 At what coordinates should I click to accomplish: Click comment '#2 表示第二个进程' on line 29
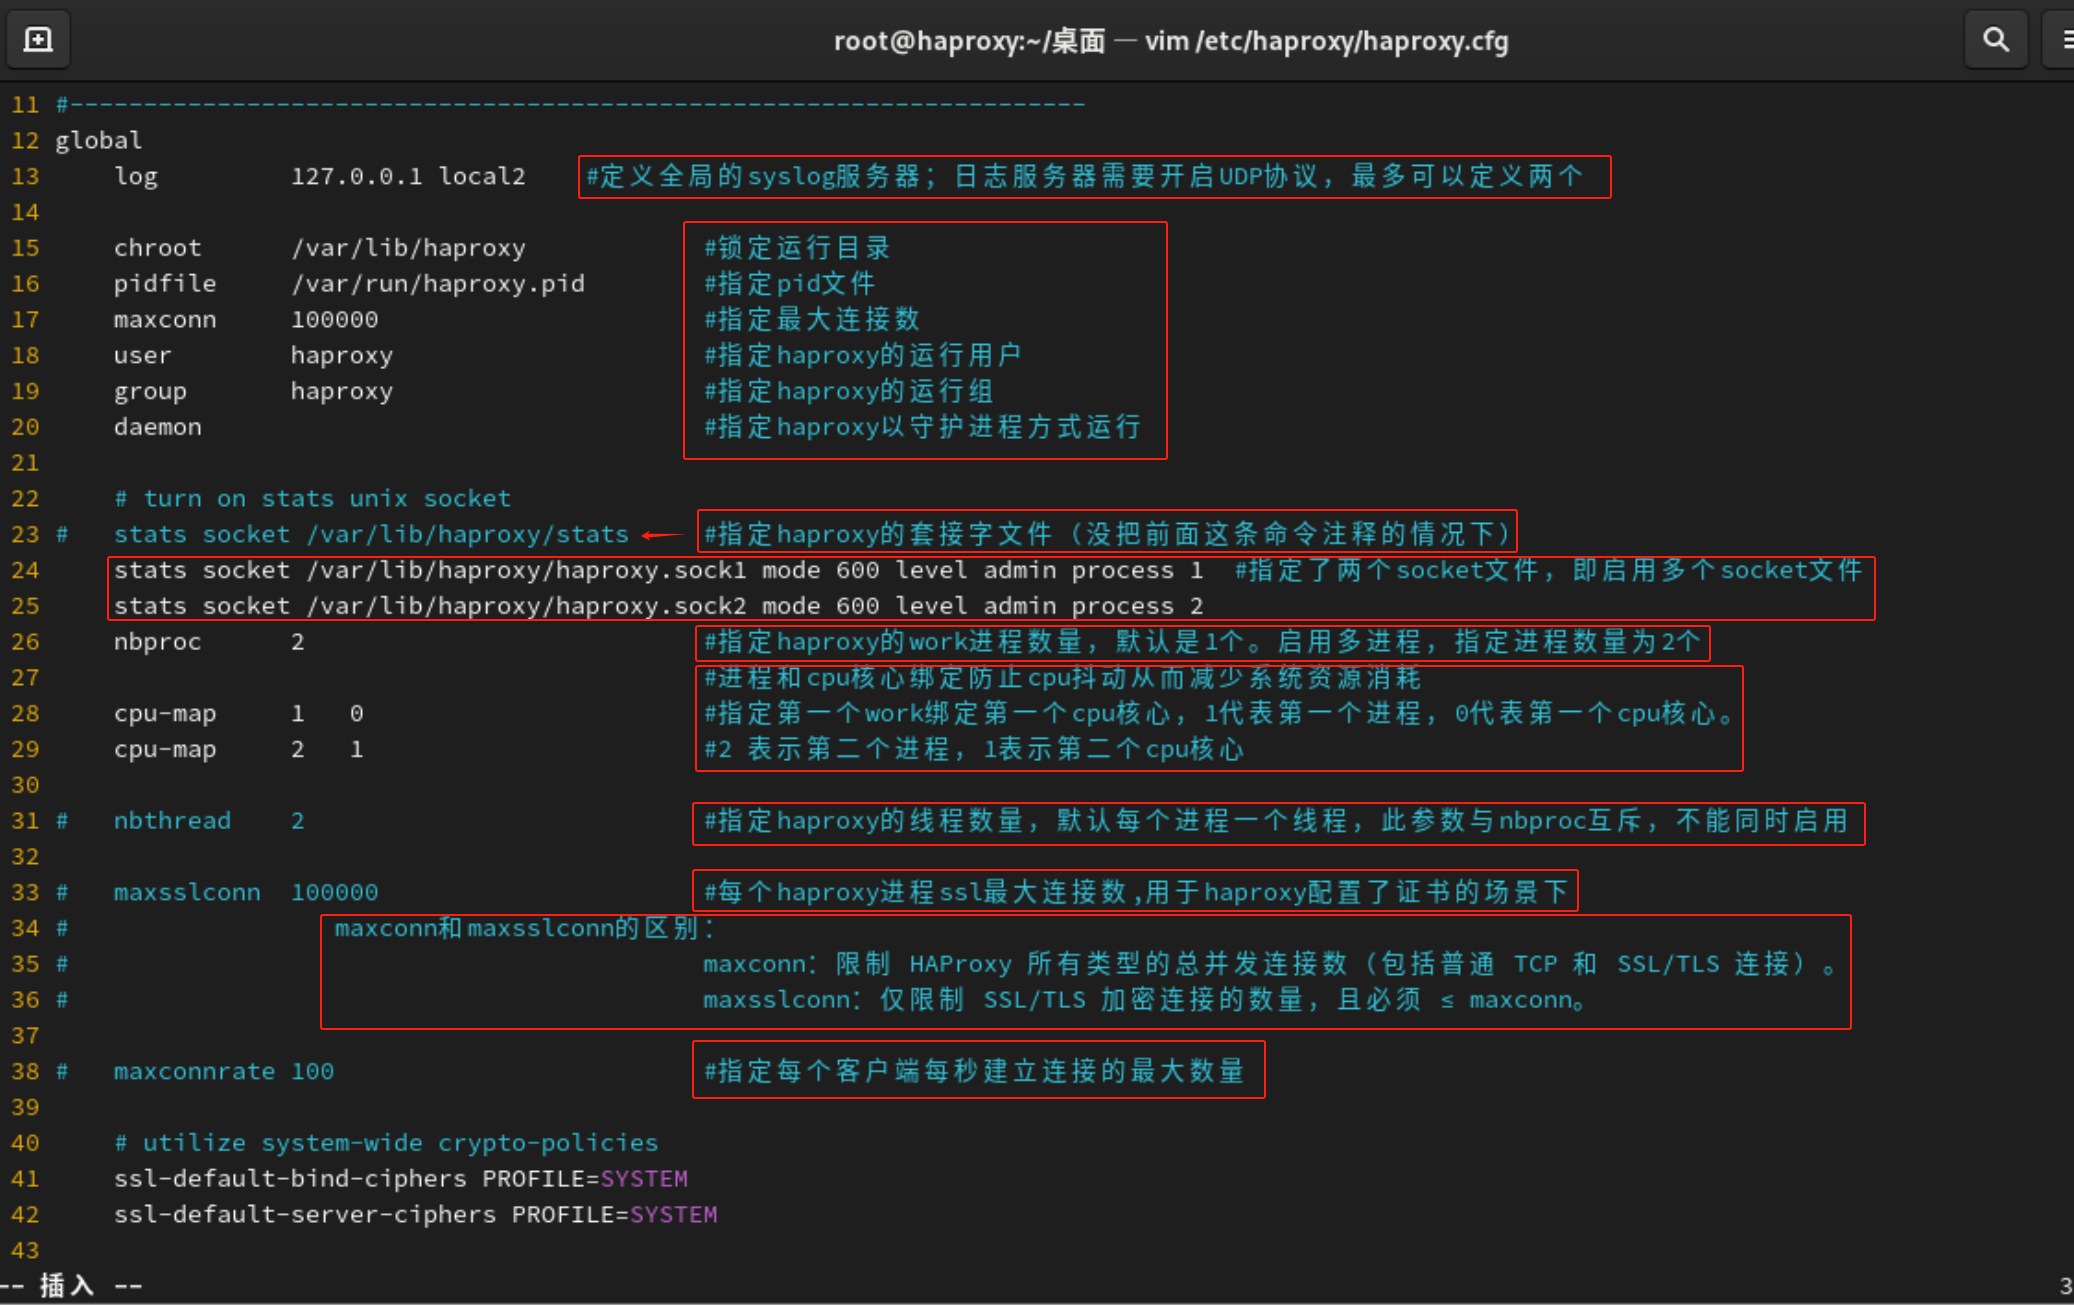[974, 750]
